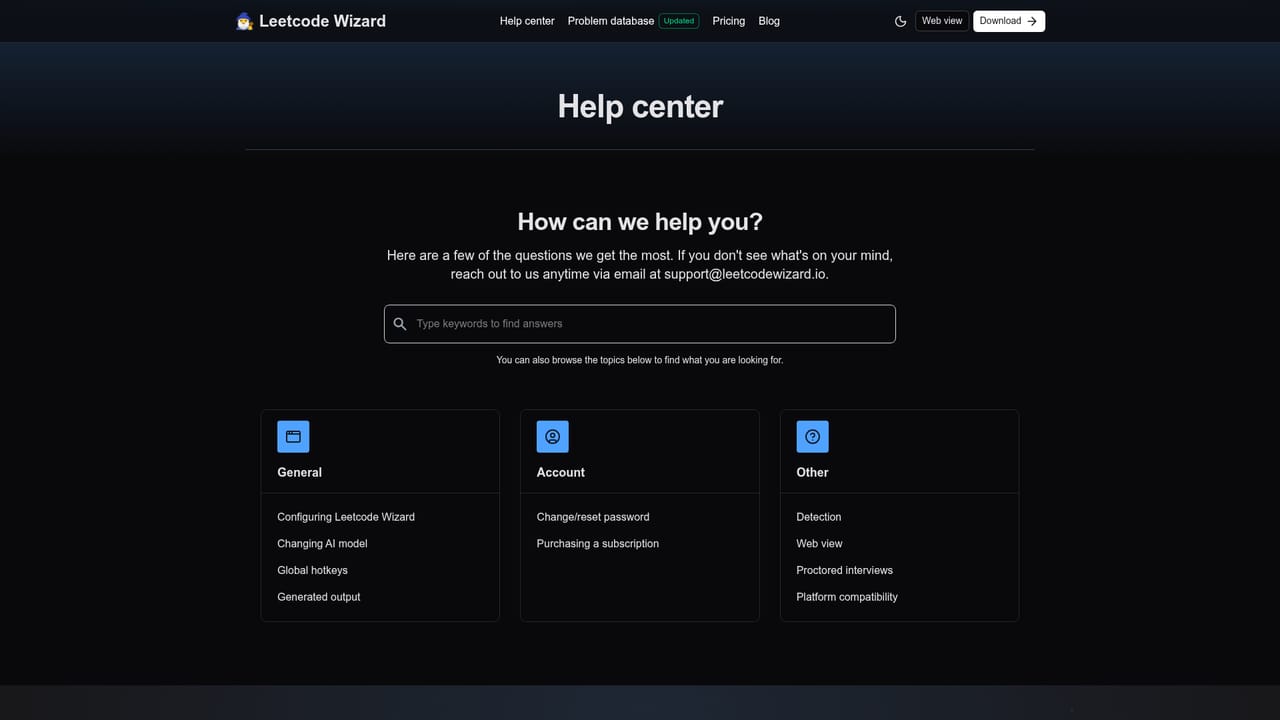Go to the Pricing page

[x=729, y=21]
